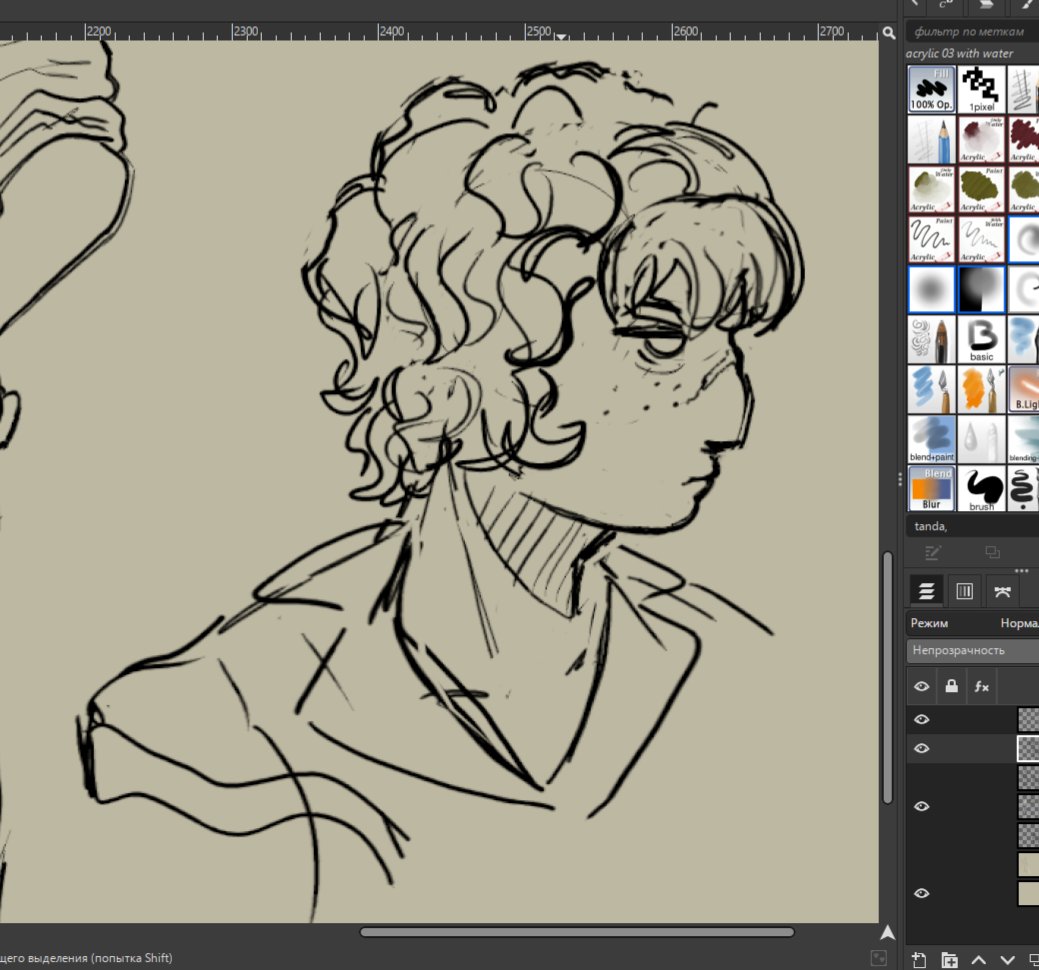The width and height of the screenshot is (1039, 970).
Task: Choose the blend+paint brush preset
Action: [x=931, y=439]
